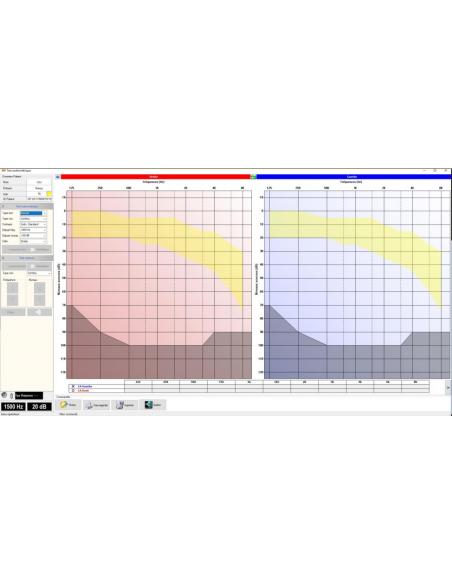Click the Données Patient panel title
Image resolution: width=452 pixels, height=584 pixels.
pyautogui.click(x=12, y=176)
